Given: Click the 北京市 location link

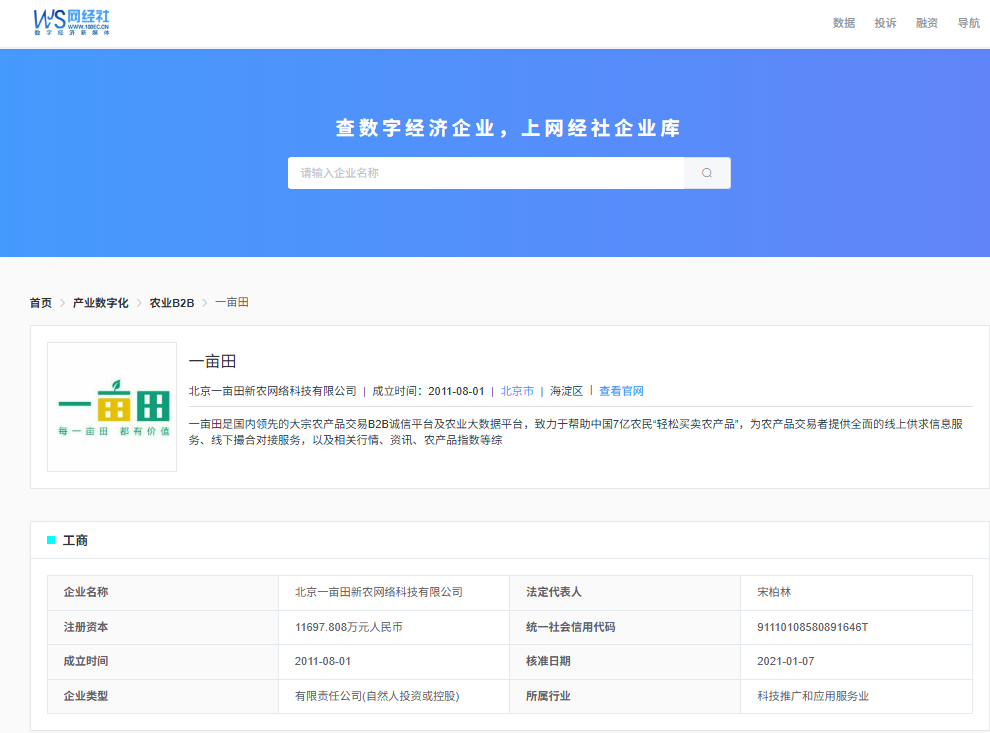Looking at the screenshot, I should point(517,391).
